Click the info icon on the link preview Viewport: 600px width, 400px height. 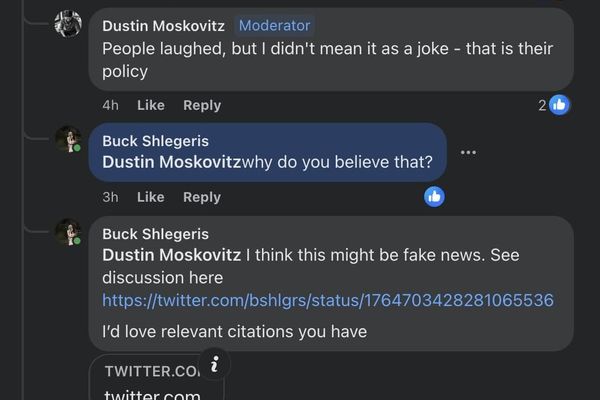tap(214, 362)
